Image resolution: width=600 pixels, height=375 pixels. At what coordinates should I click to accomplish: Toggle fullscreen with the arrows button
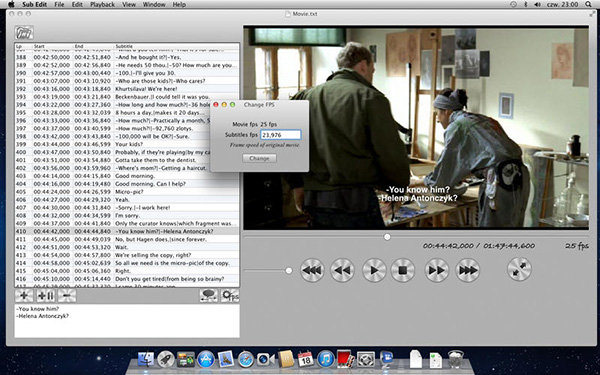pyautogui.click(x=519, y=270)
